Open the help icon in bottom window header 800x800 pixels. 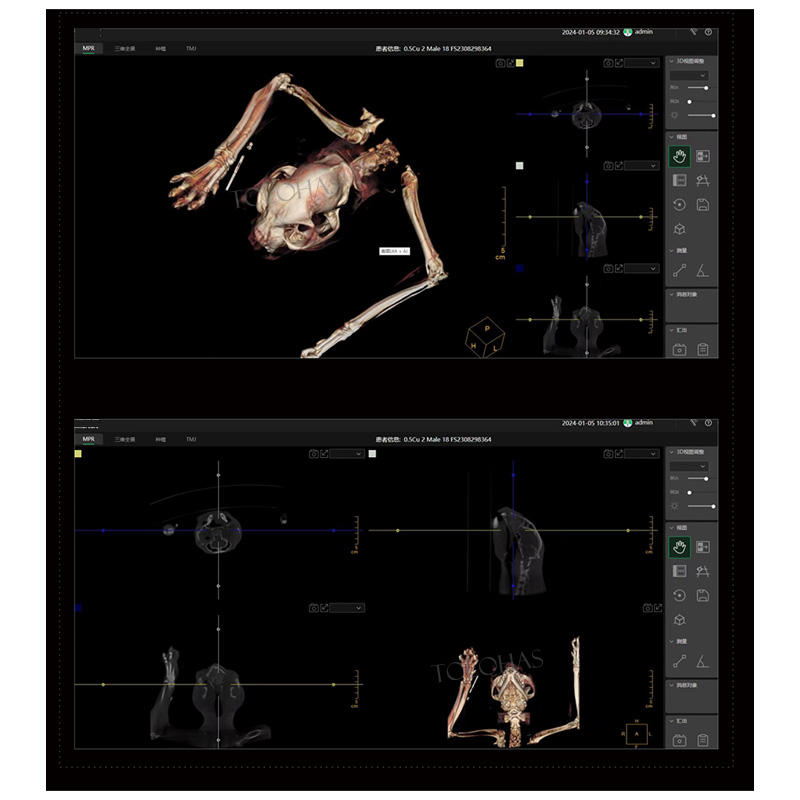click(708, 423)
